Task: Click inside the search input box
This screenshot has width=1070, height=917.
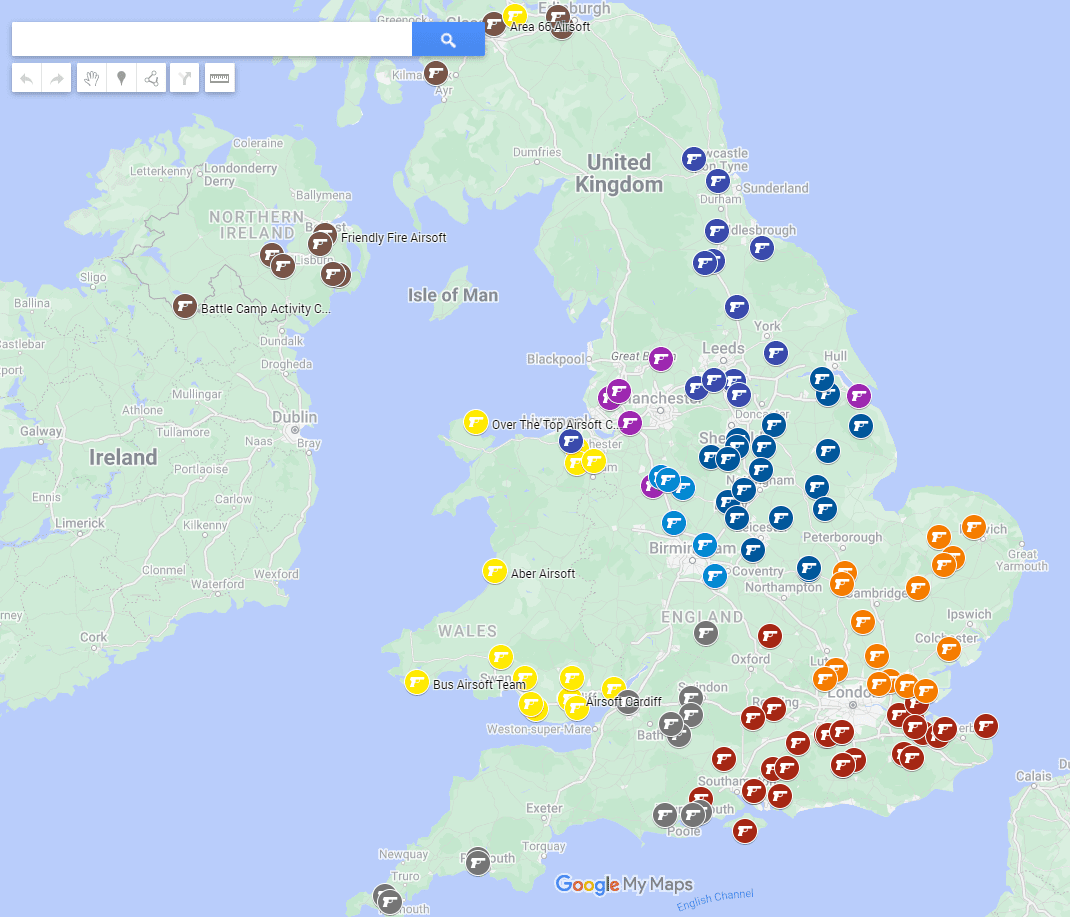Action: (x=210, y=39)
